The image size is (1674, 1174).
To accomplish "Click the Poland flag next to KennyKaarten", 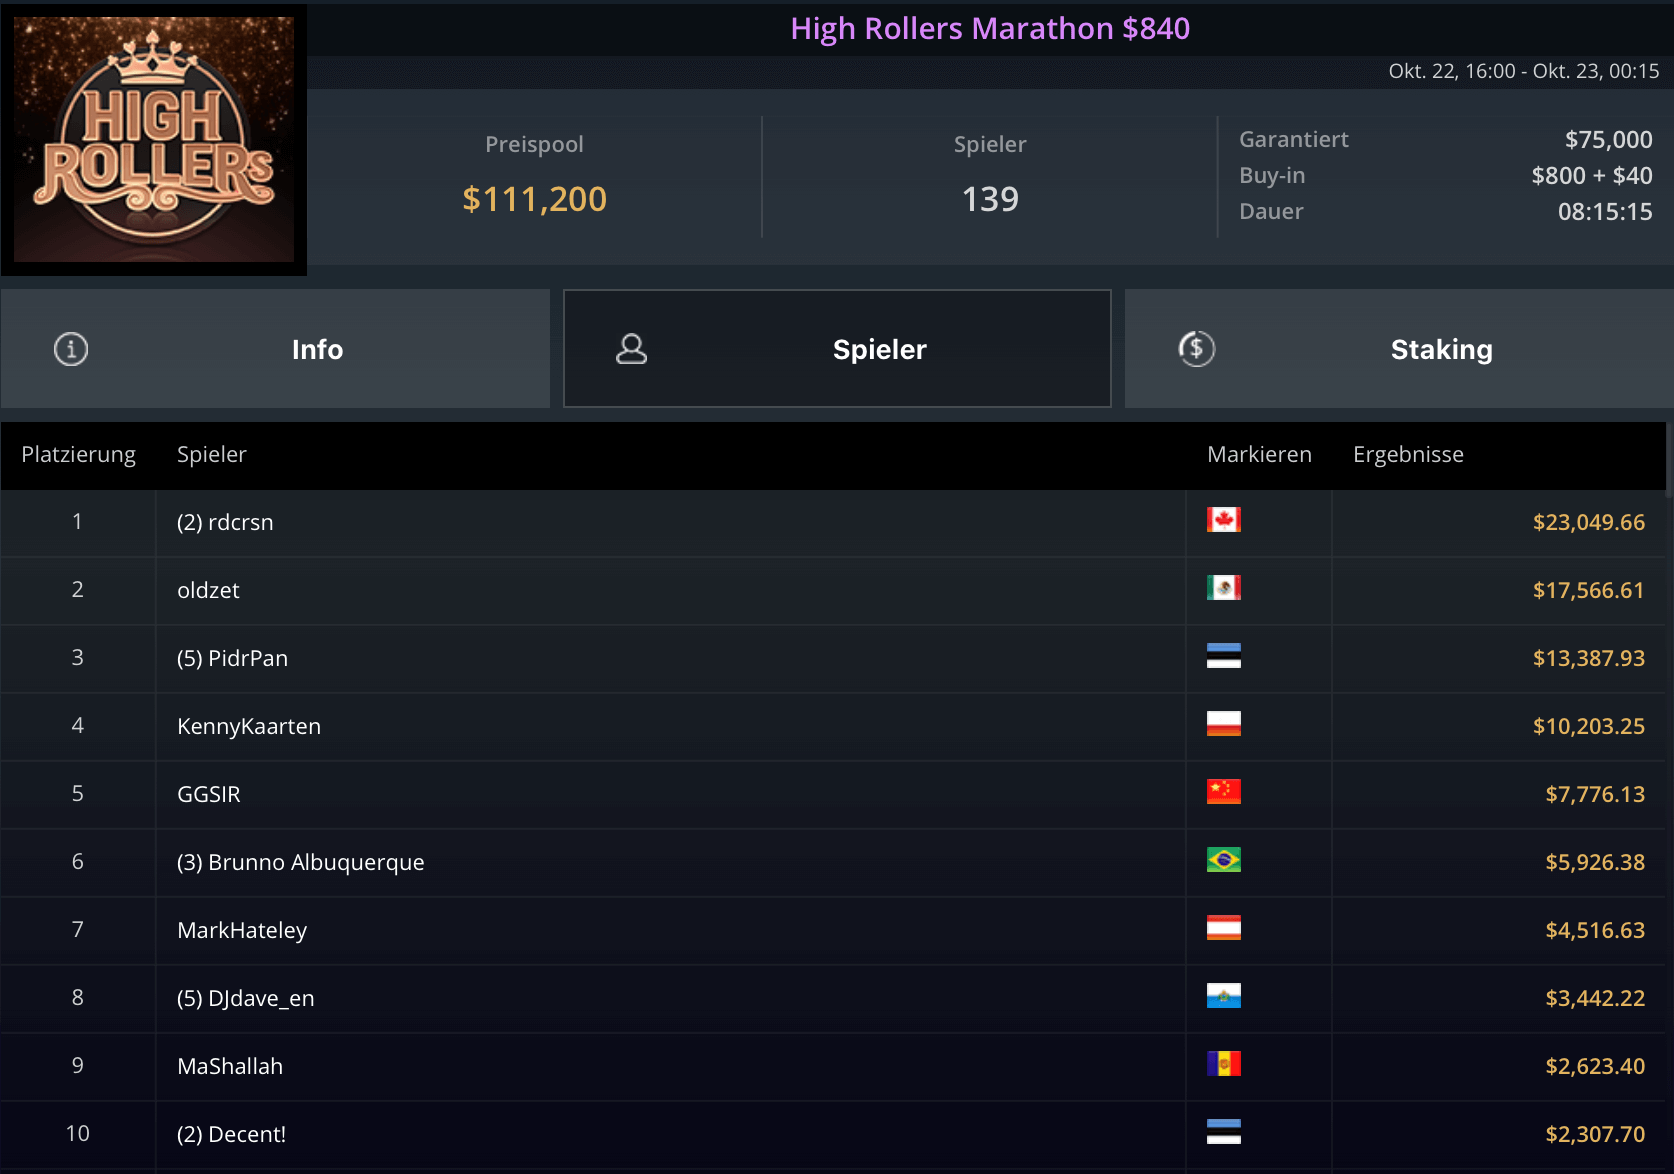I will point(1223,724).
